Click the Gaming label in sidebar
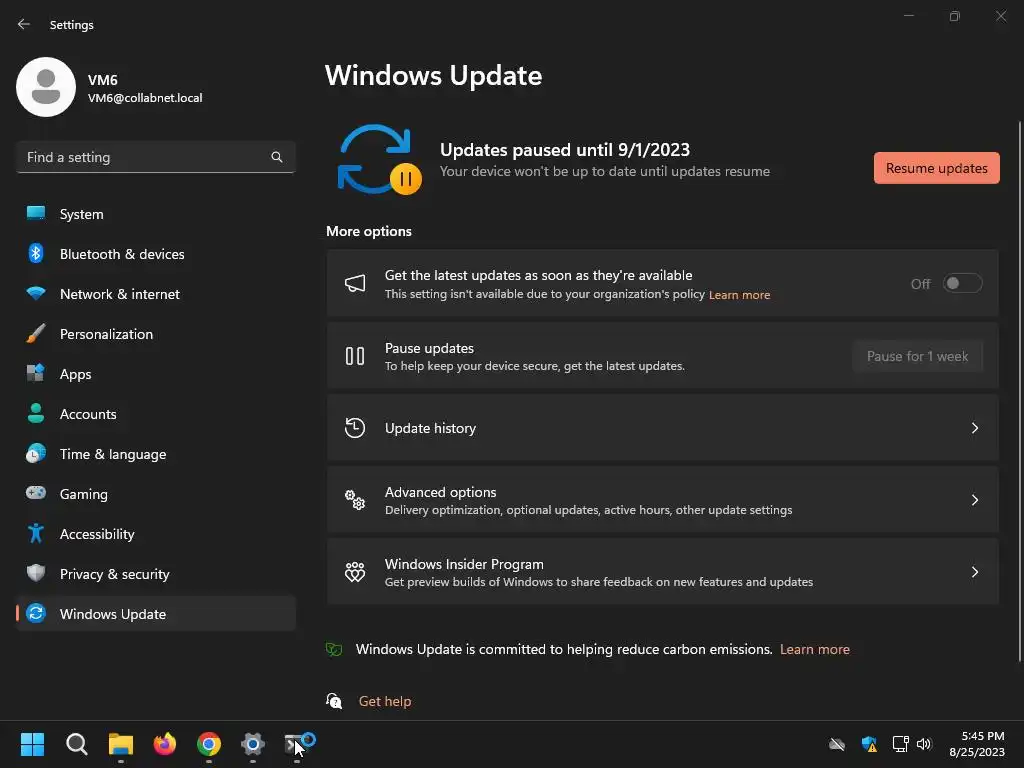This screenshot has height=768, width=1024. pos(84,494)
